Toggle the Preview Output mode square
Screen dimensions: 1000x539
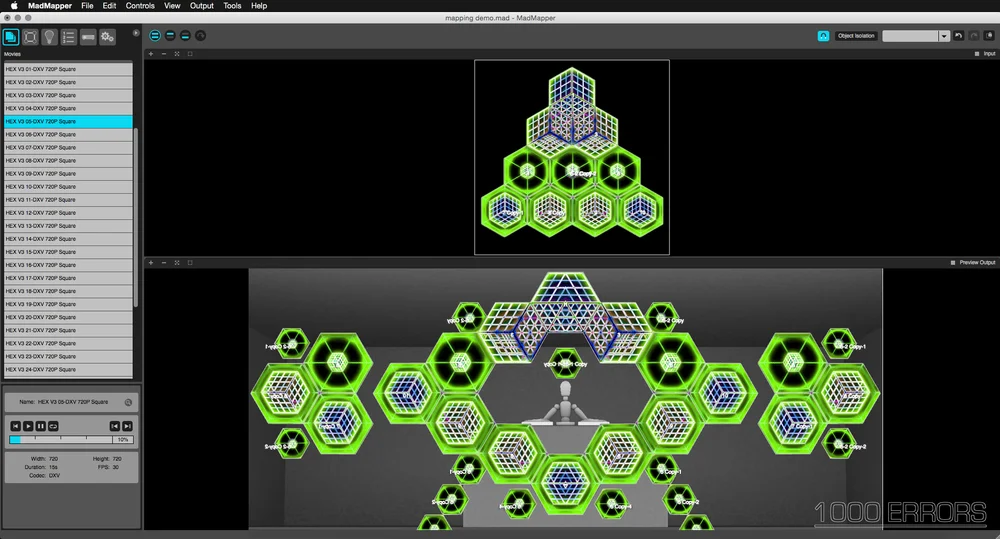(953, 263)
